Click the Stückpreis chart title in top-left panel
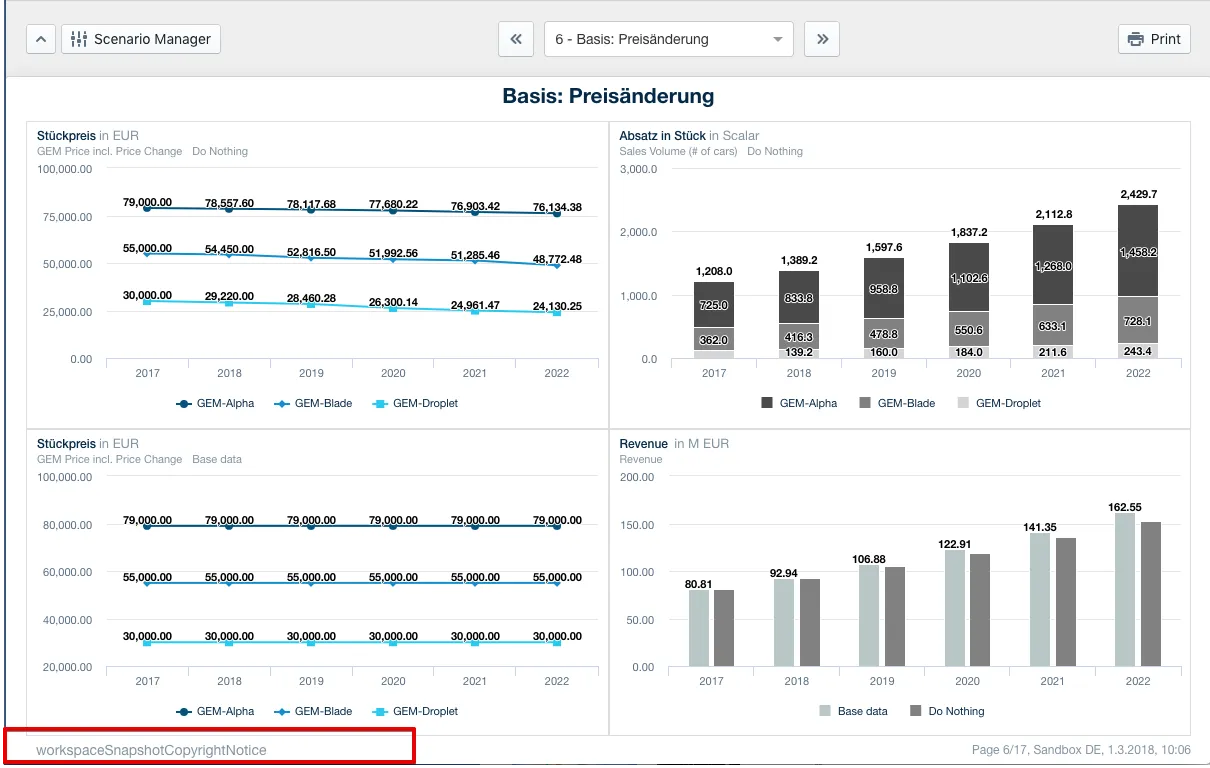 66,135
